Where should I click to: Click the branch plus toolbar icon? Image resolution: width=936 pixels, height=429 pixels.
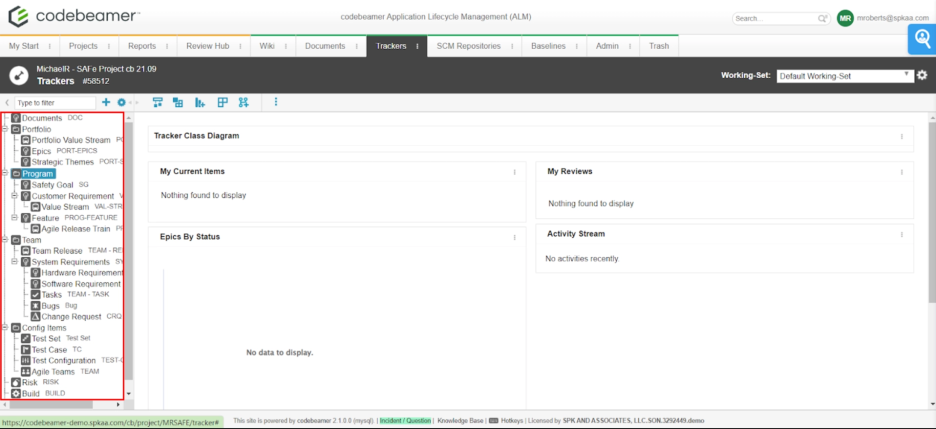[x=244, y=102]
